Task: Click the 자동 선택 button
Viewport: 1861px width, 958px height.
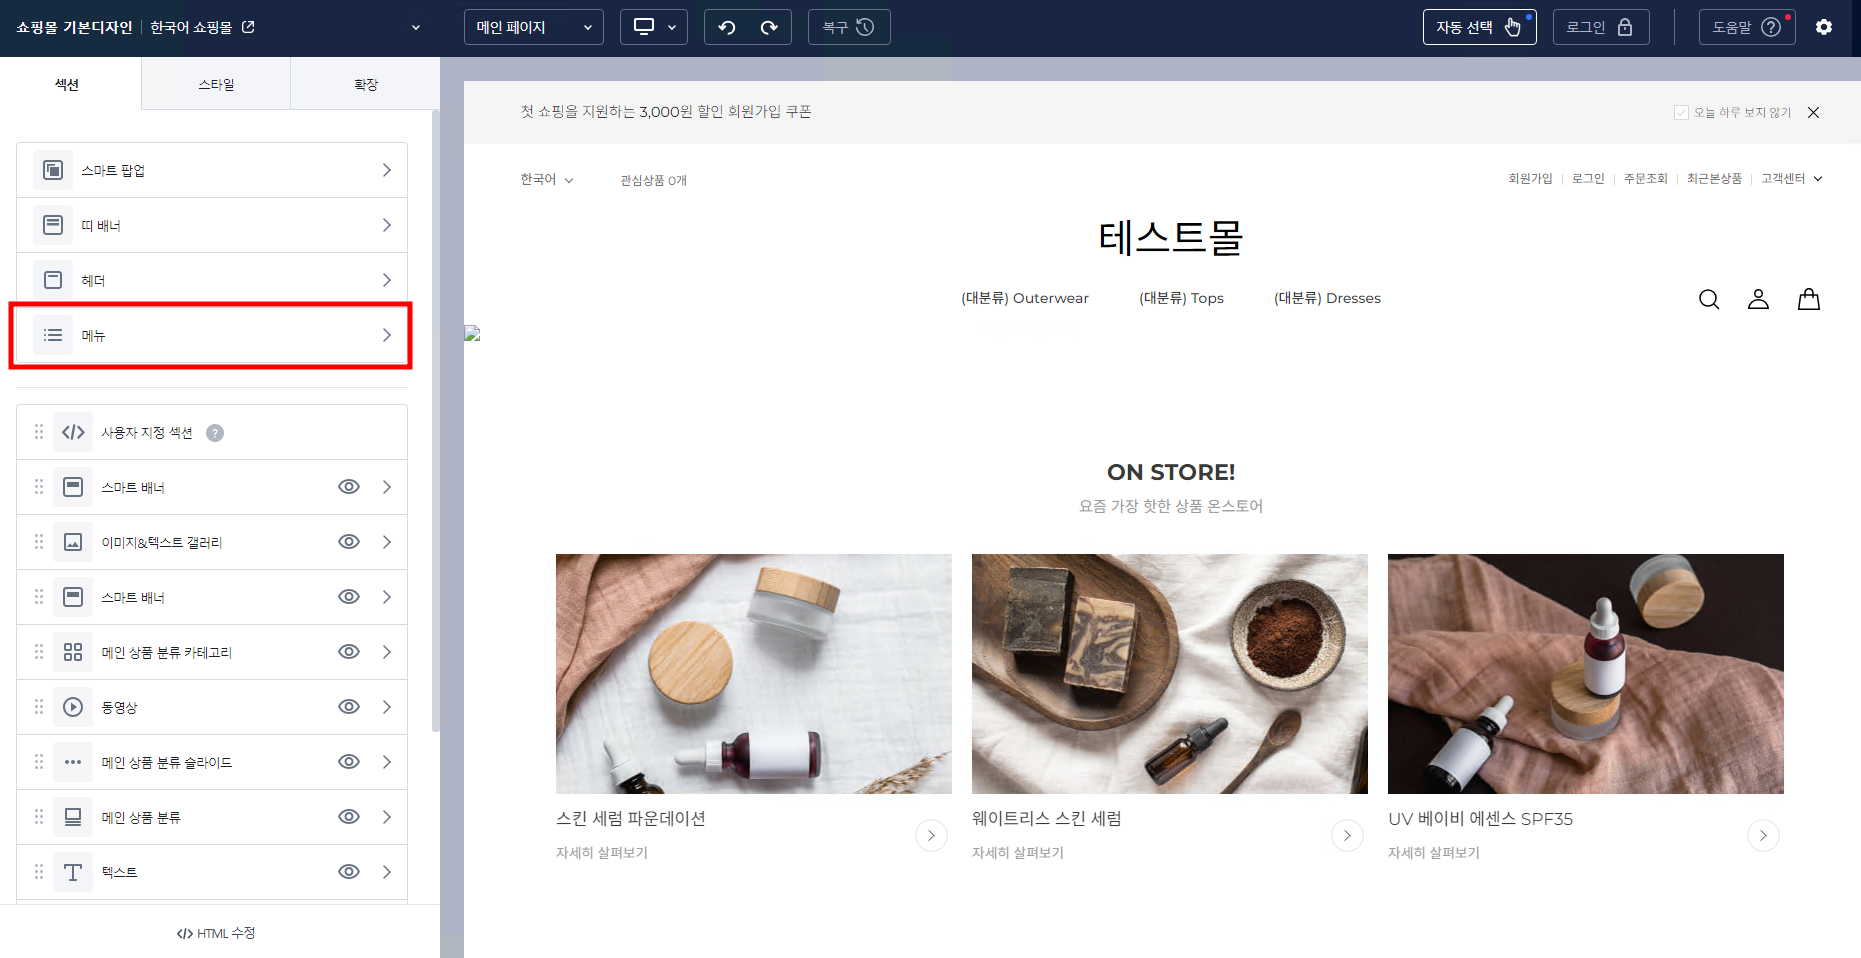Action: click(x=1479, y=27)
